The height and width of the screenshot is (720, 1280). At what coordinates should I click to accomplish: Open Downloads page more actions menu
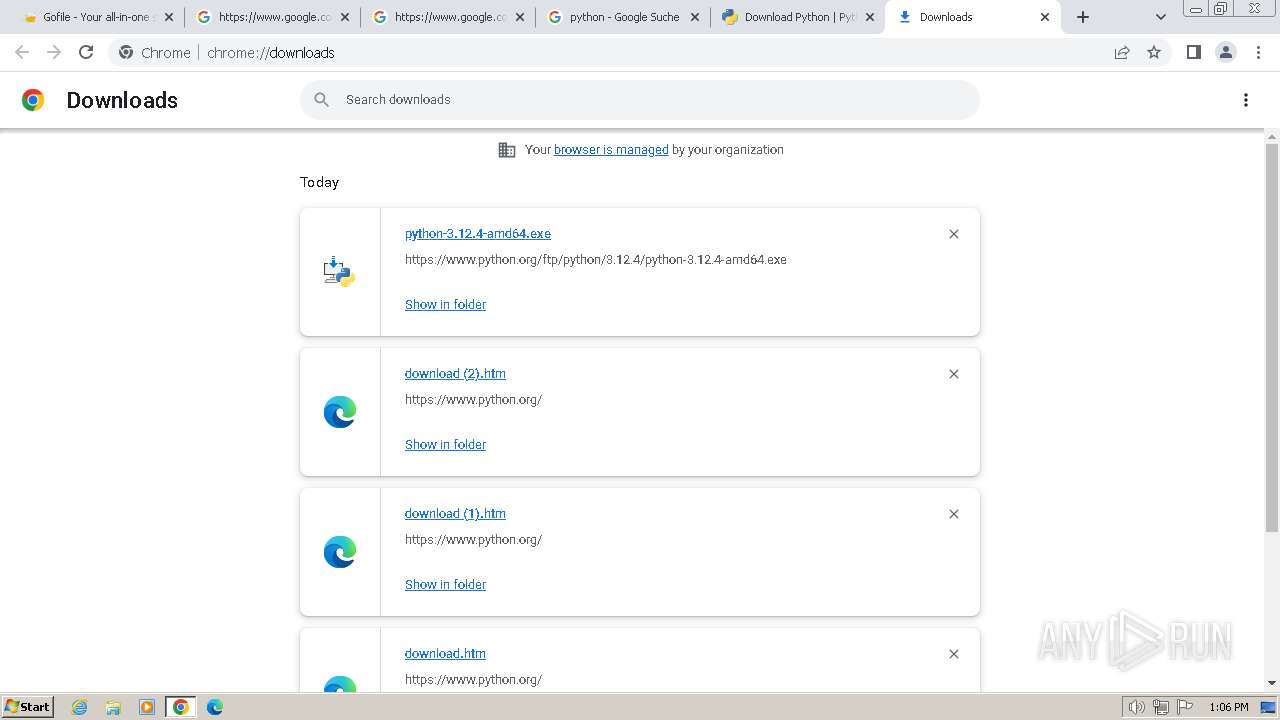1246,100
